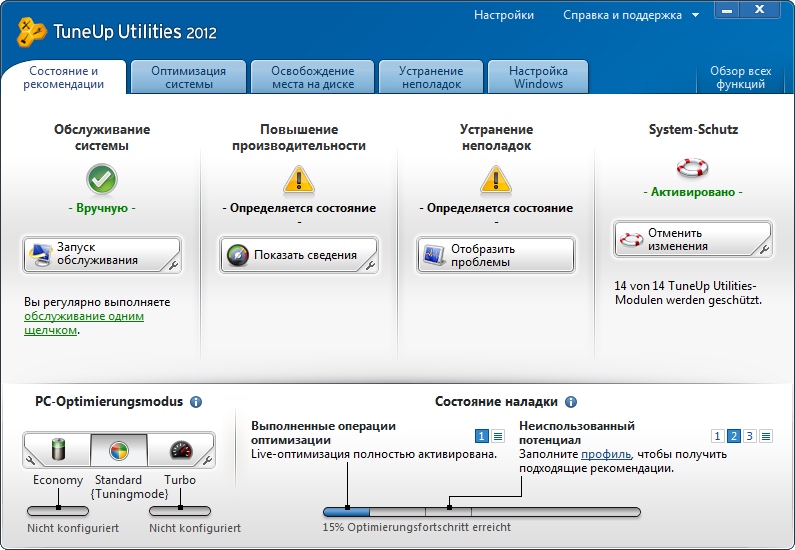This screenshot has width=795, height=550.
Task: Click Nicht konfiguriert label under Turbo
Action: 195,528
